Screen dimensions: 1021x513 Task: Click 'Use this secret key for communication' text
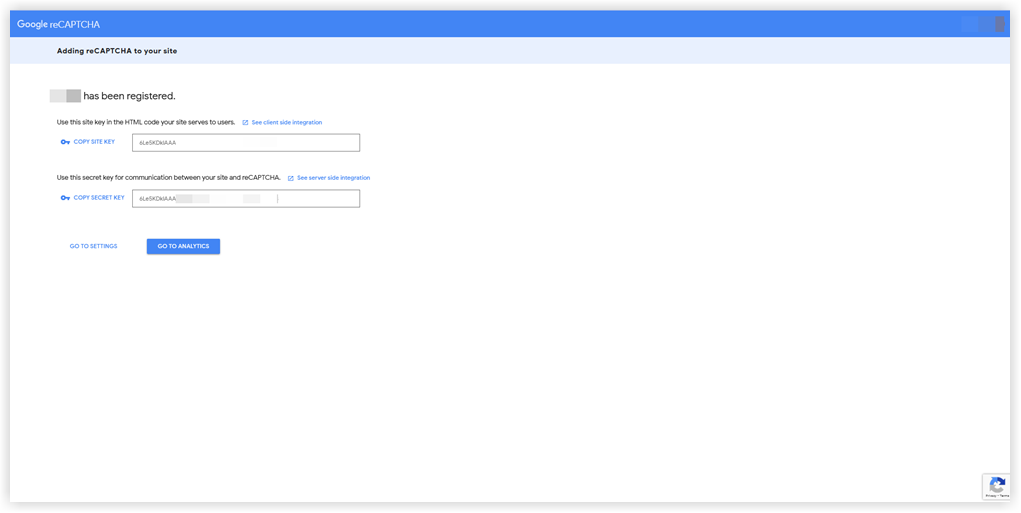[x=169, y=178]
